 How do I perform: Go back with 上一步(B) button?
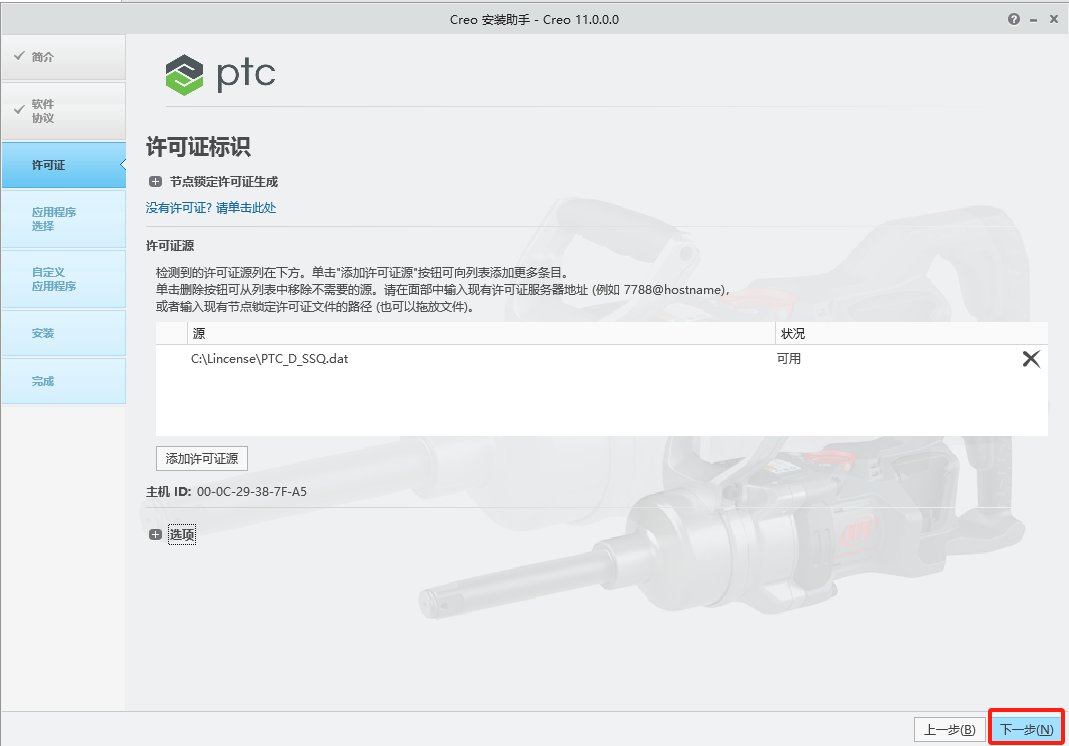pyautogui.click(x=949, y=730)
